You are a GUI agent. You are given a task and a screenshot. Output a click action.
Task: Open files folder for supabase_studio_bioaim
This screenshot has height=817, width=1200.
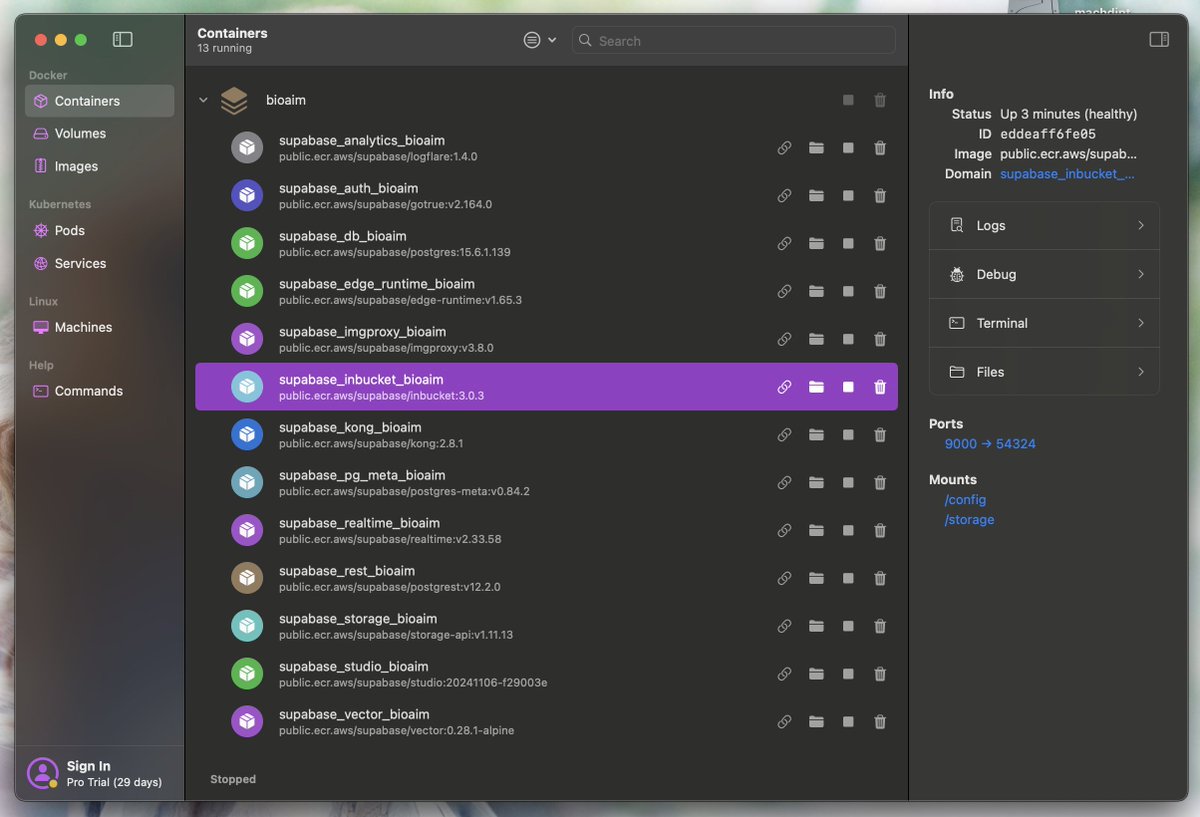[x=816, y=674]
